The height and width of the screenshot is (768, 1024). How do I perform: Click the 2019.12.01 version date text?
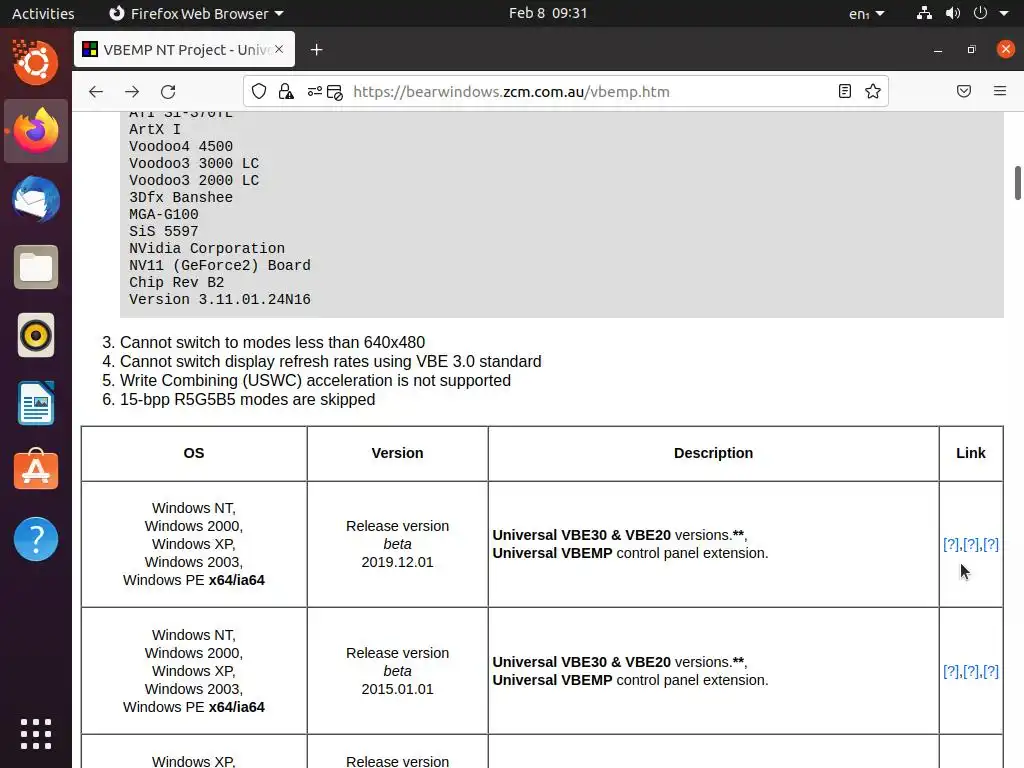(397, 562)
